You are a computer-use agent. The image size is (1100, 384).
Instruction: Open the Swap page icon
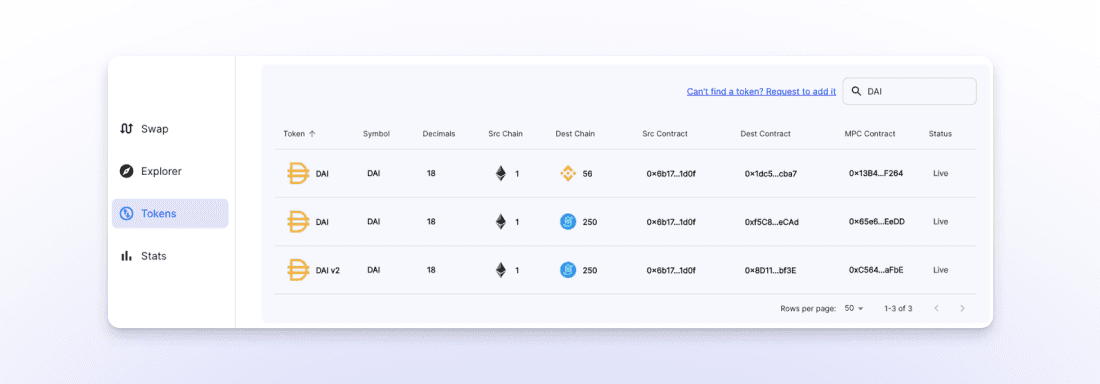pyautogui.click(x=126, y=128)
